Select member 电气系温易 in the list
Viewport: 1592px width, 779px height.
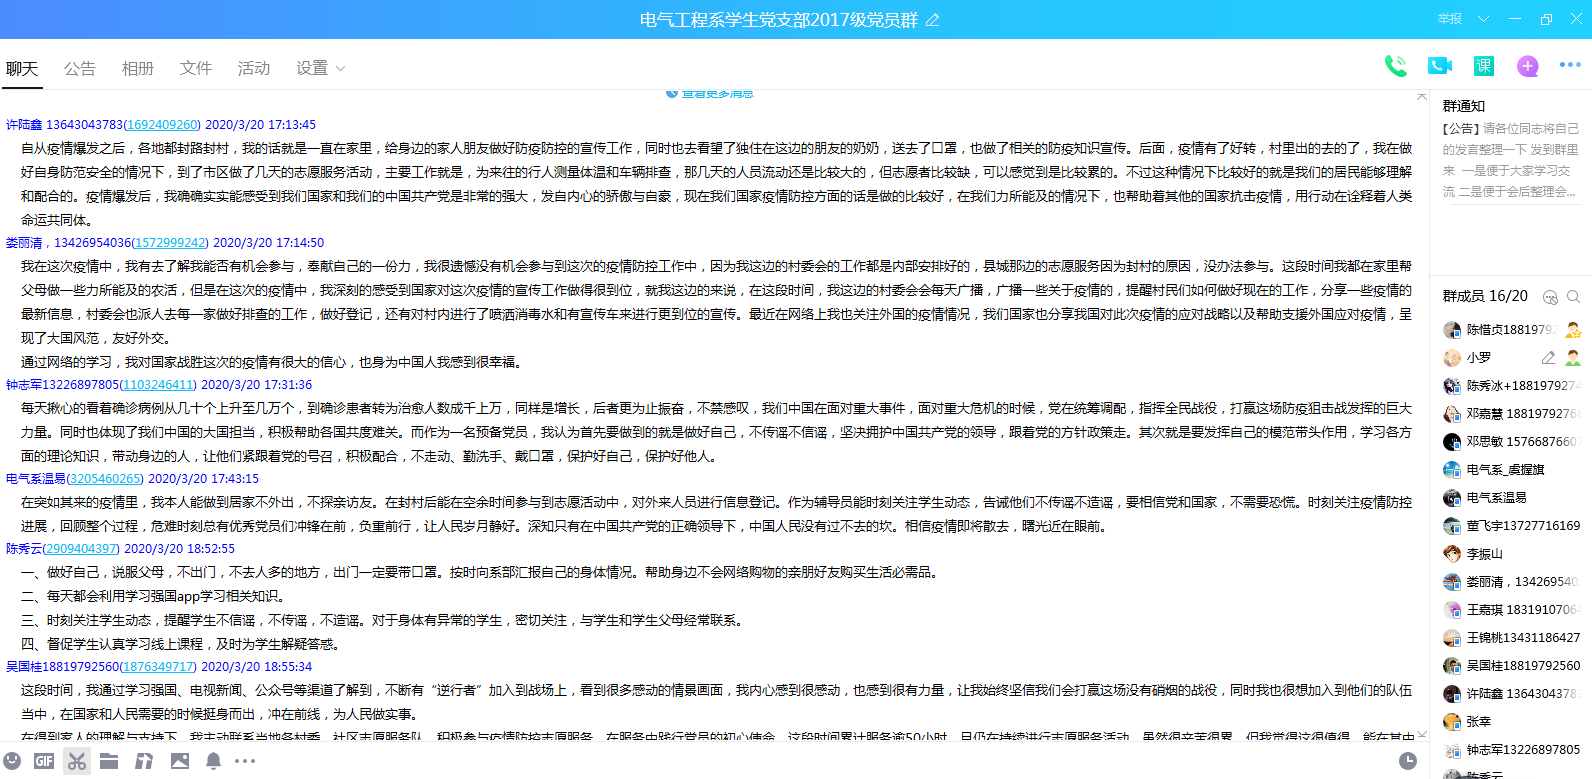(x=1510, y=498)
